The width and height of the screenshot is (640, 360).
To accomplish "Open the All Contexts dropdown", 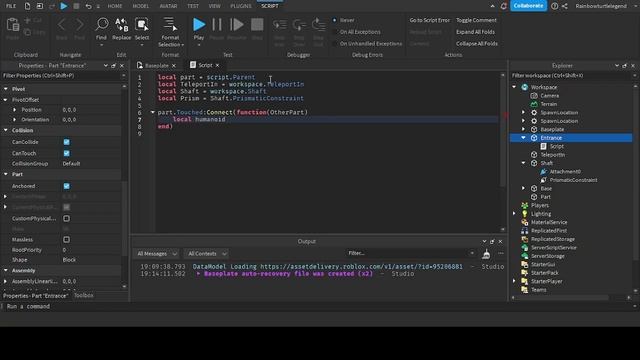I will pos(206,253).
